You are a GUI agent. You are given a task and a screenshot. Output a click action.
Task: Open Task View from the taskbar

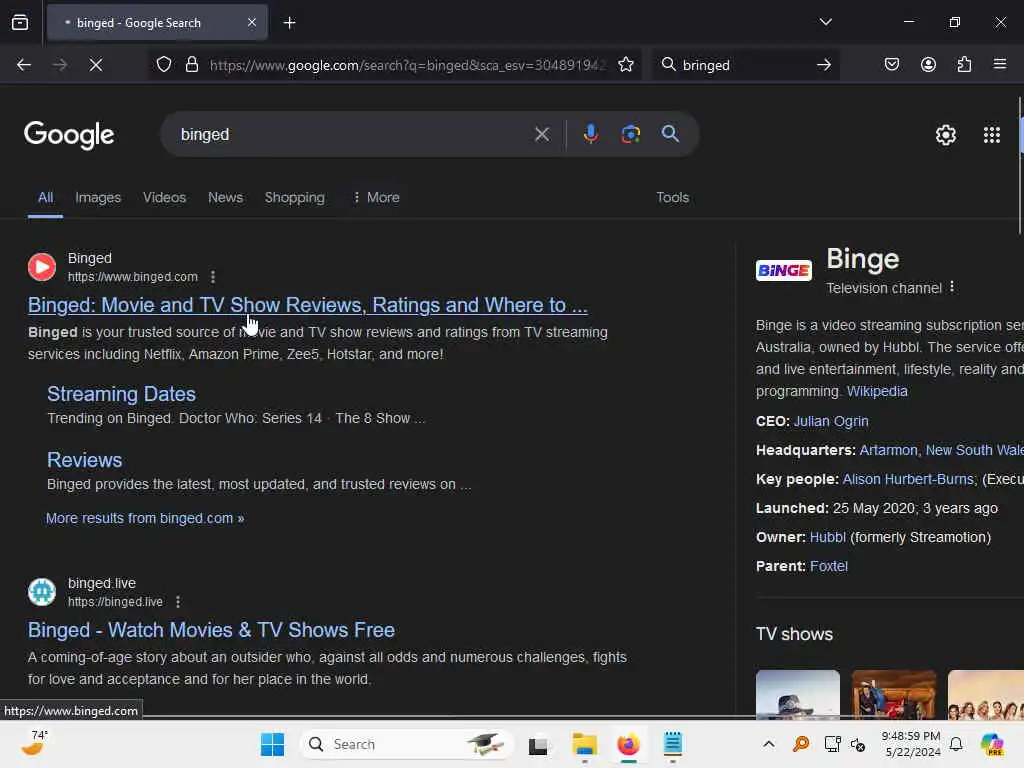coord(538,744)
